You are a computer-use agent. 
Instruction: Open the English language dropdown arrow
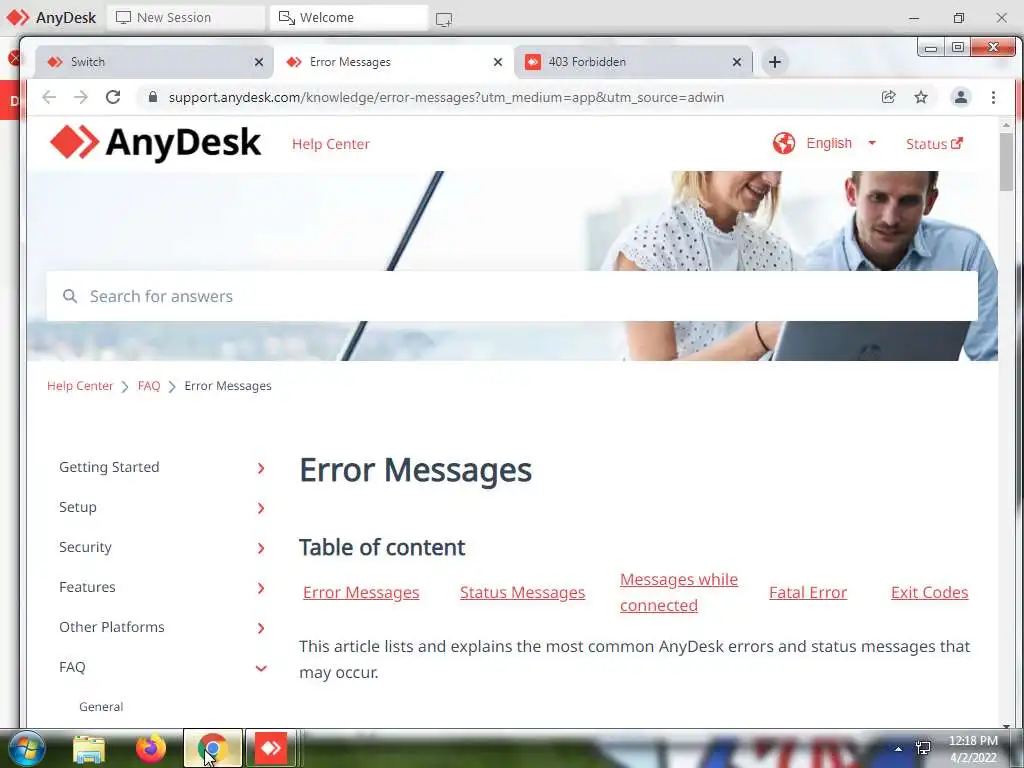(872, 143)
